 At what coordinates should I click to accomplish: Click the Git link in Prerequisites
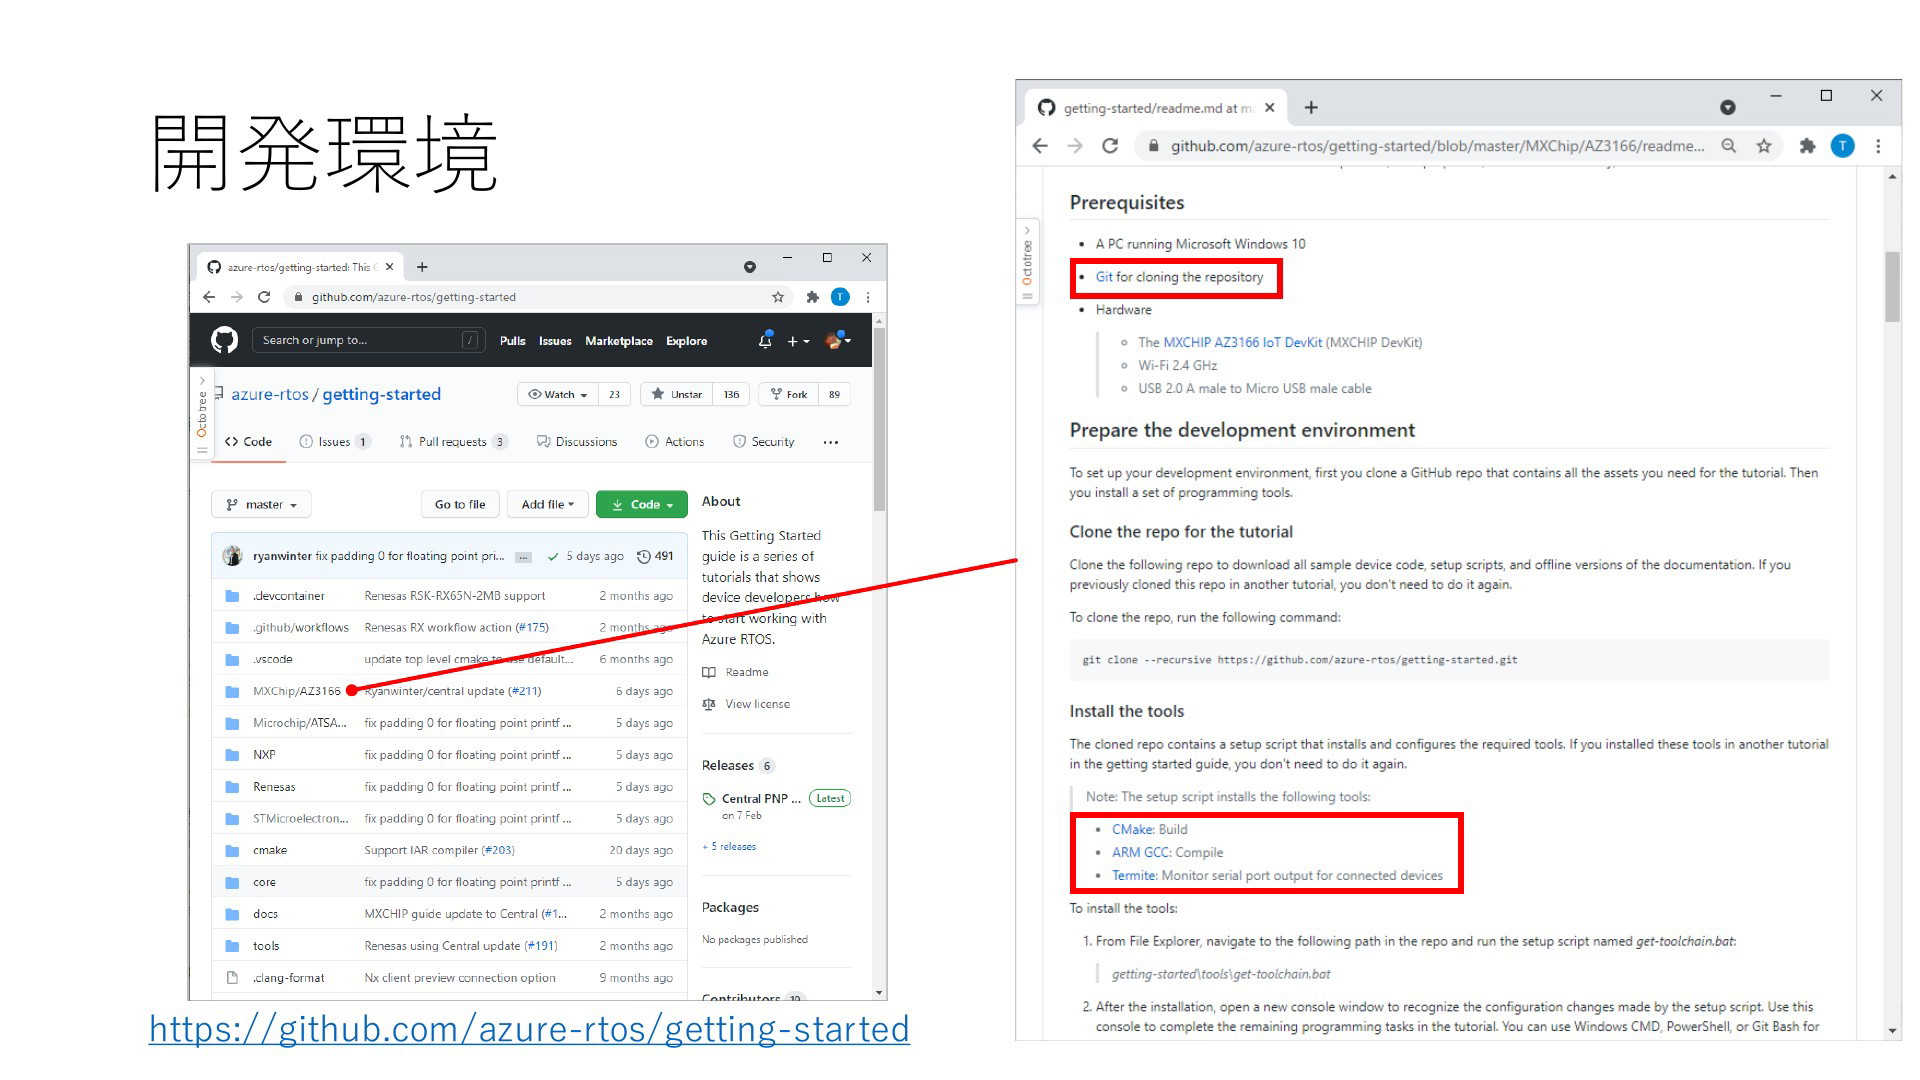(x=1104, y=277)
